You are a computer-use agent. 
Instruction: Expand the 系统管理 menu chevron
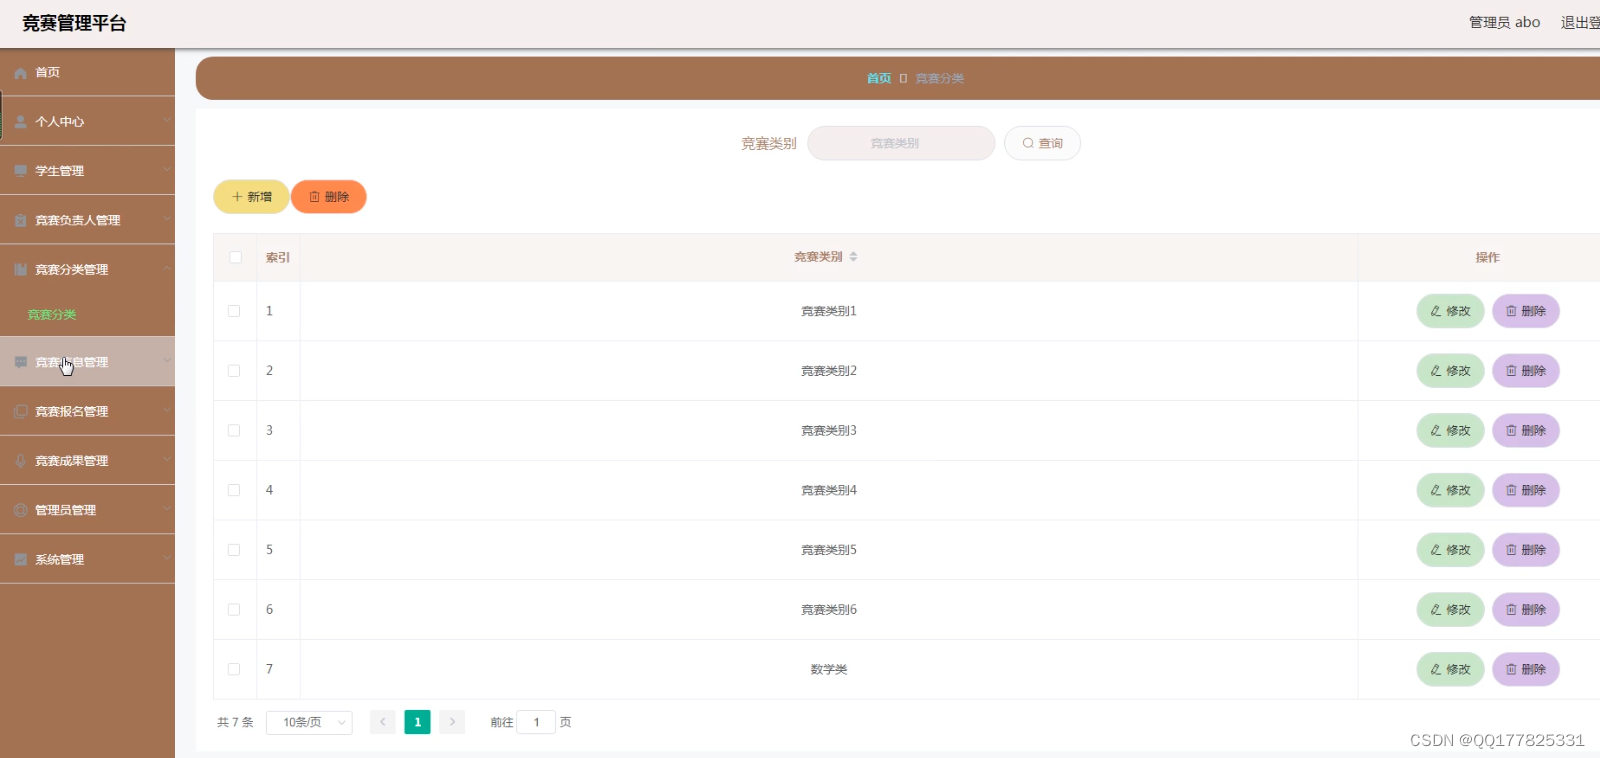167,559
